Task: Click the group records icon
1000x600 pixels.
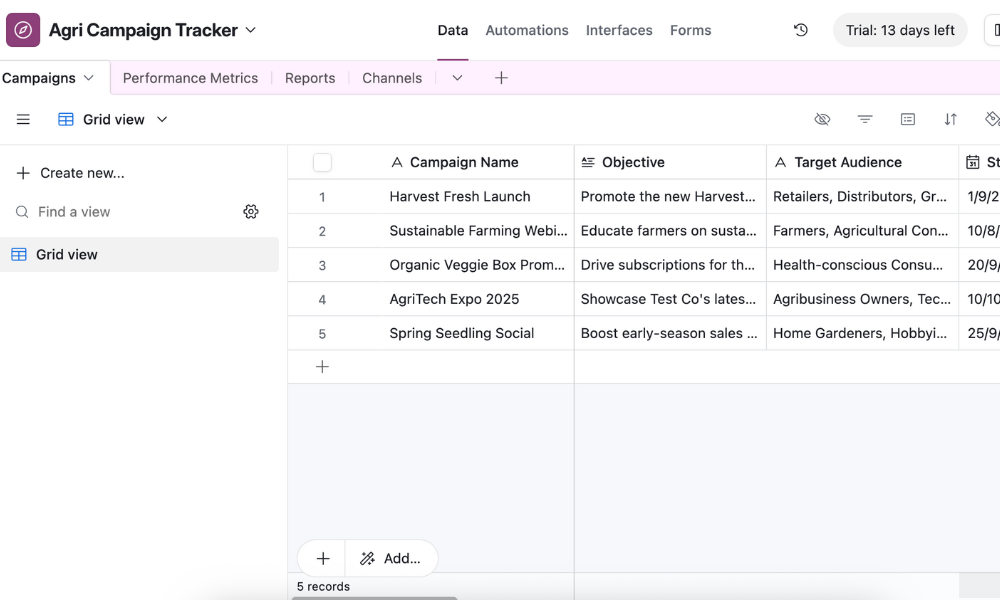Action: point(908,119)
